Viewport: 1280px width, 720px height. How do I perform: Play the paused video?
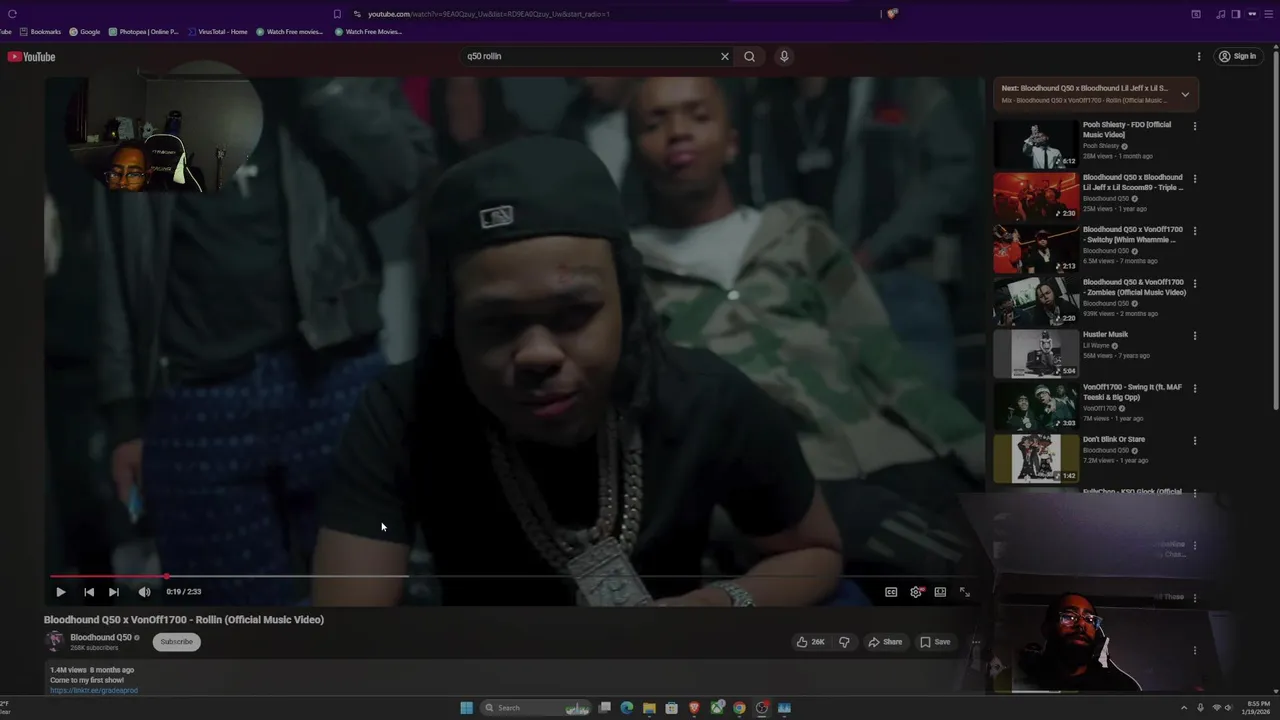[60, 592]
